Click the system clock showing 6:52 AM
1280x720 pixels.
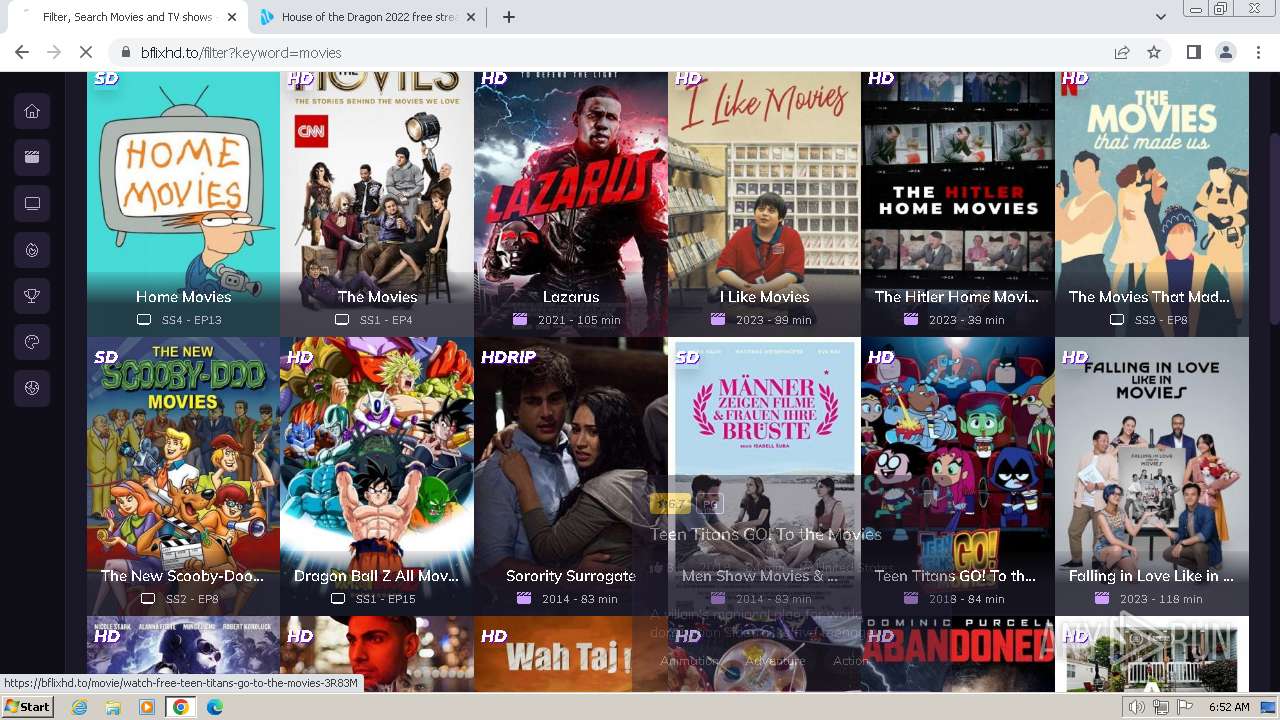(1228, 707)
